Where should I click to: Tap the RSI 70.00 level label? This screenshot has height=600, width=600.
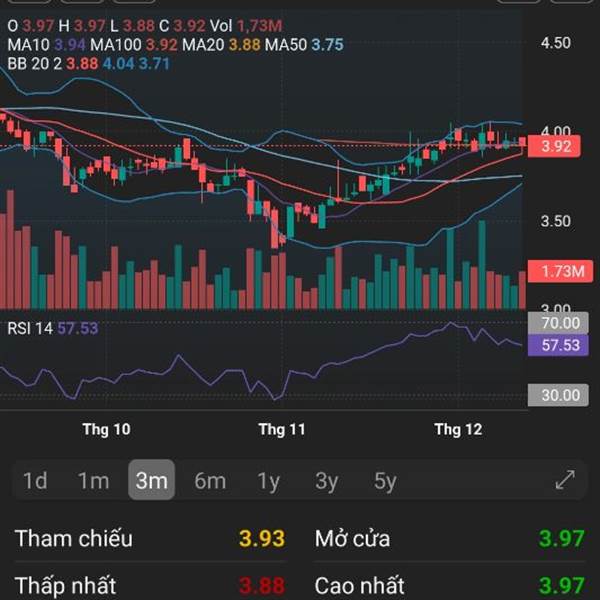click(558, 323)
